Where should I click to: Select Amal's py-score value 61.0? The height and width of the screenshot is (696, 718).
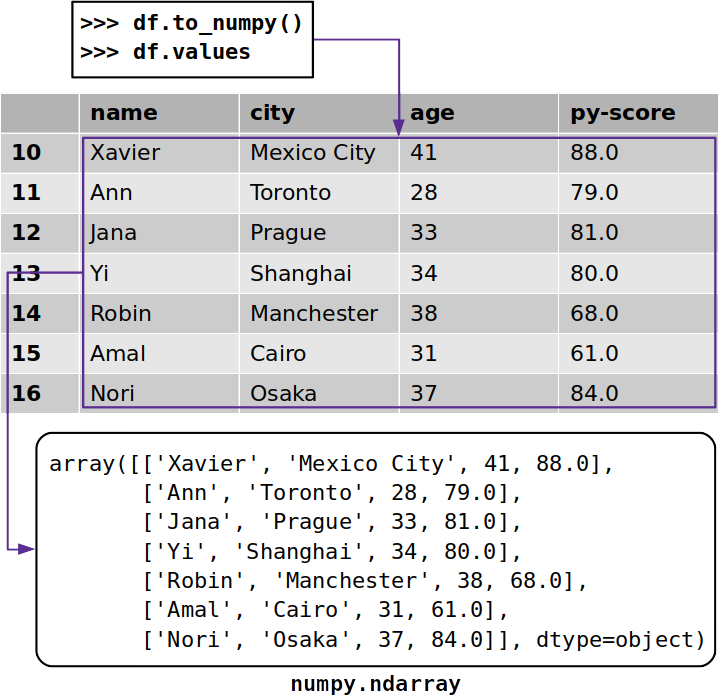pos(594,353)
